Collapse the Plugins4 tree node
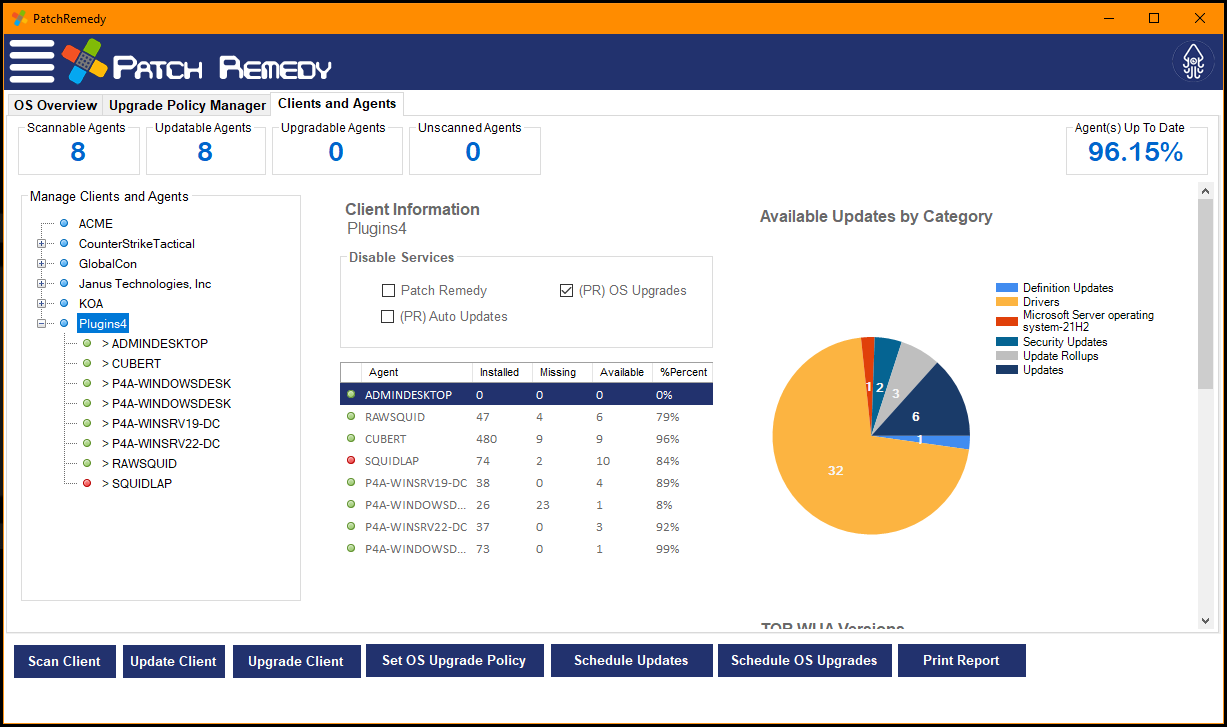The width and height of the screenshot is (1227, 727). (40, 323)
